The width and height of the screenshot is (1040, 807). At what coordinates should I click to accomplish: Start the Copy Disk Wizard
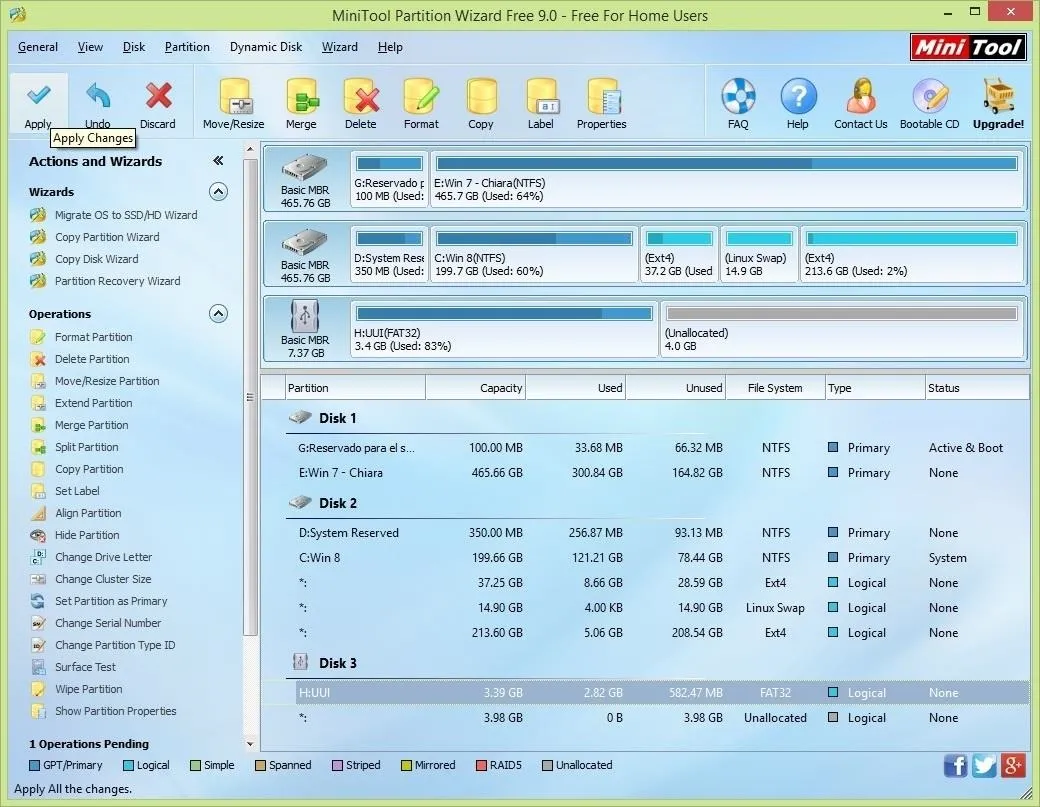[x=97, y=259]
